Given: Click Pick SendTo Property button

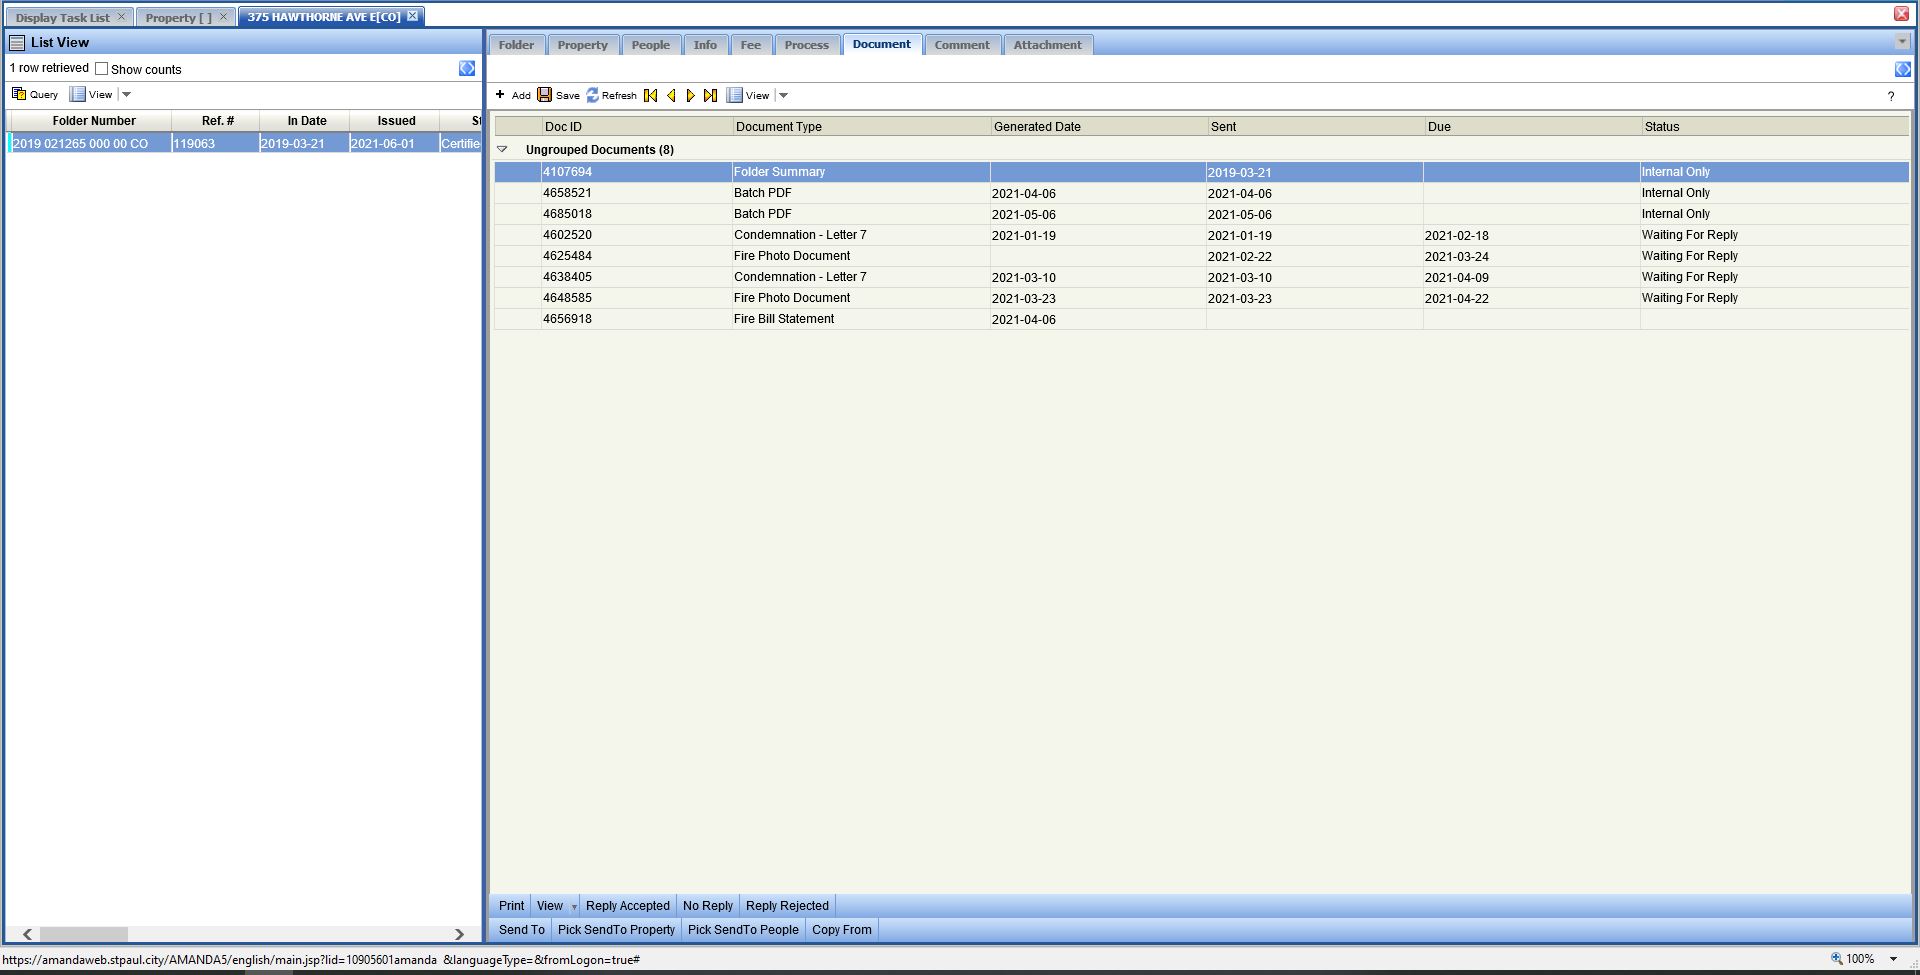Looking at the screenshot, I should click(x=616, y=930).
